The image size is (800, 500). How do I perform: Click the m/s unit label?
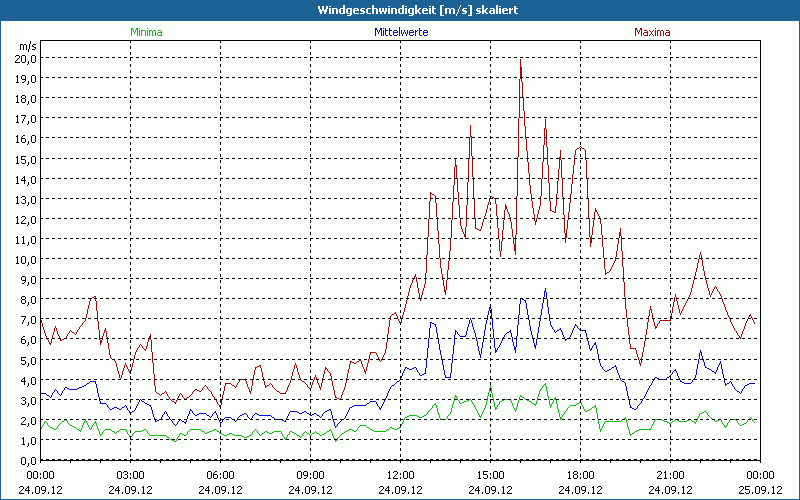coord(27,46)
